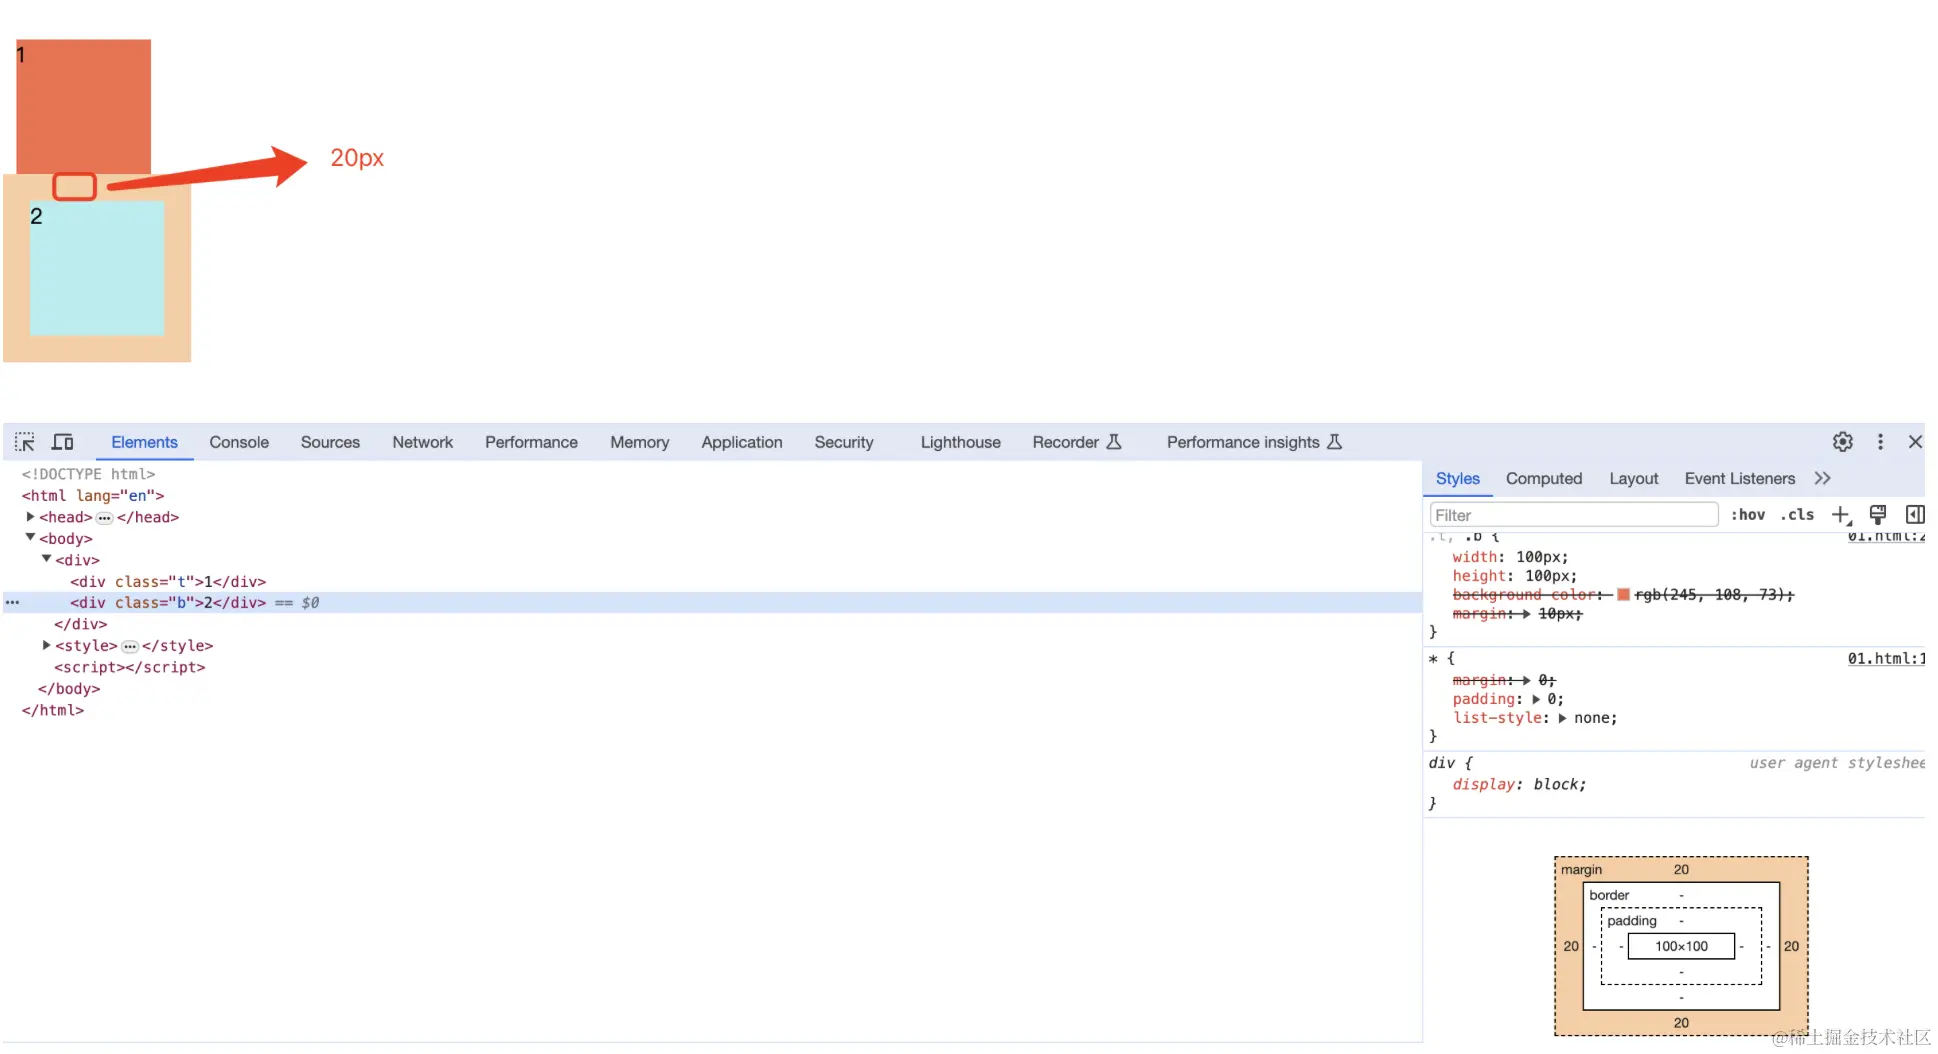
Task: Expand the head element node
Action: click(31, 517)
